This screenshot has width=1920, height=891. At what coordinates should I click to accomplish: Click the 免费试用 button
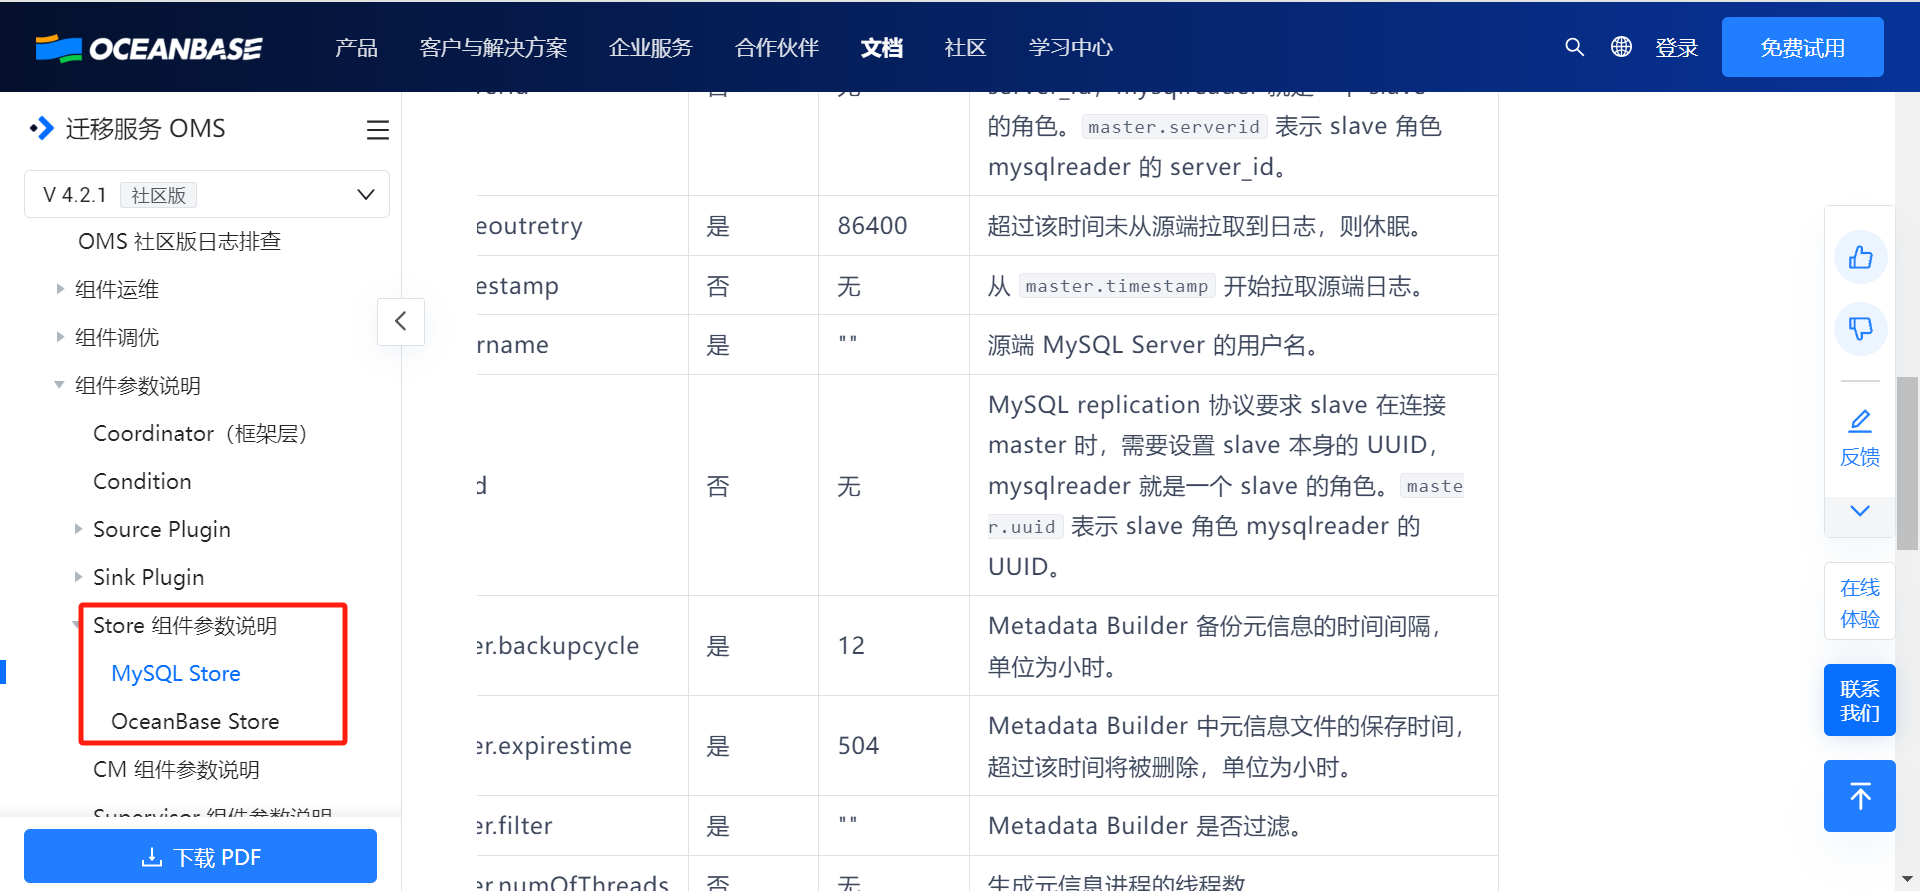coord(1802,47)
